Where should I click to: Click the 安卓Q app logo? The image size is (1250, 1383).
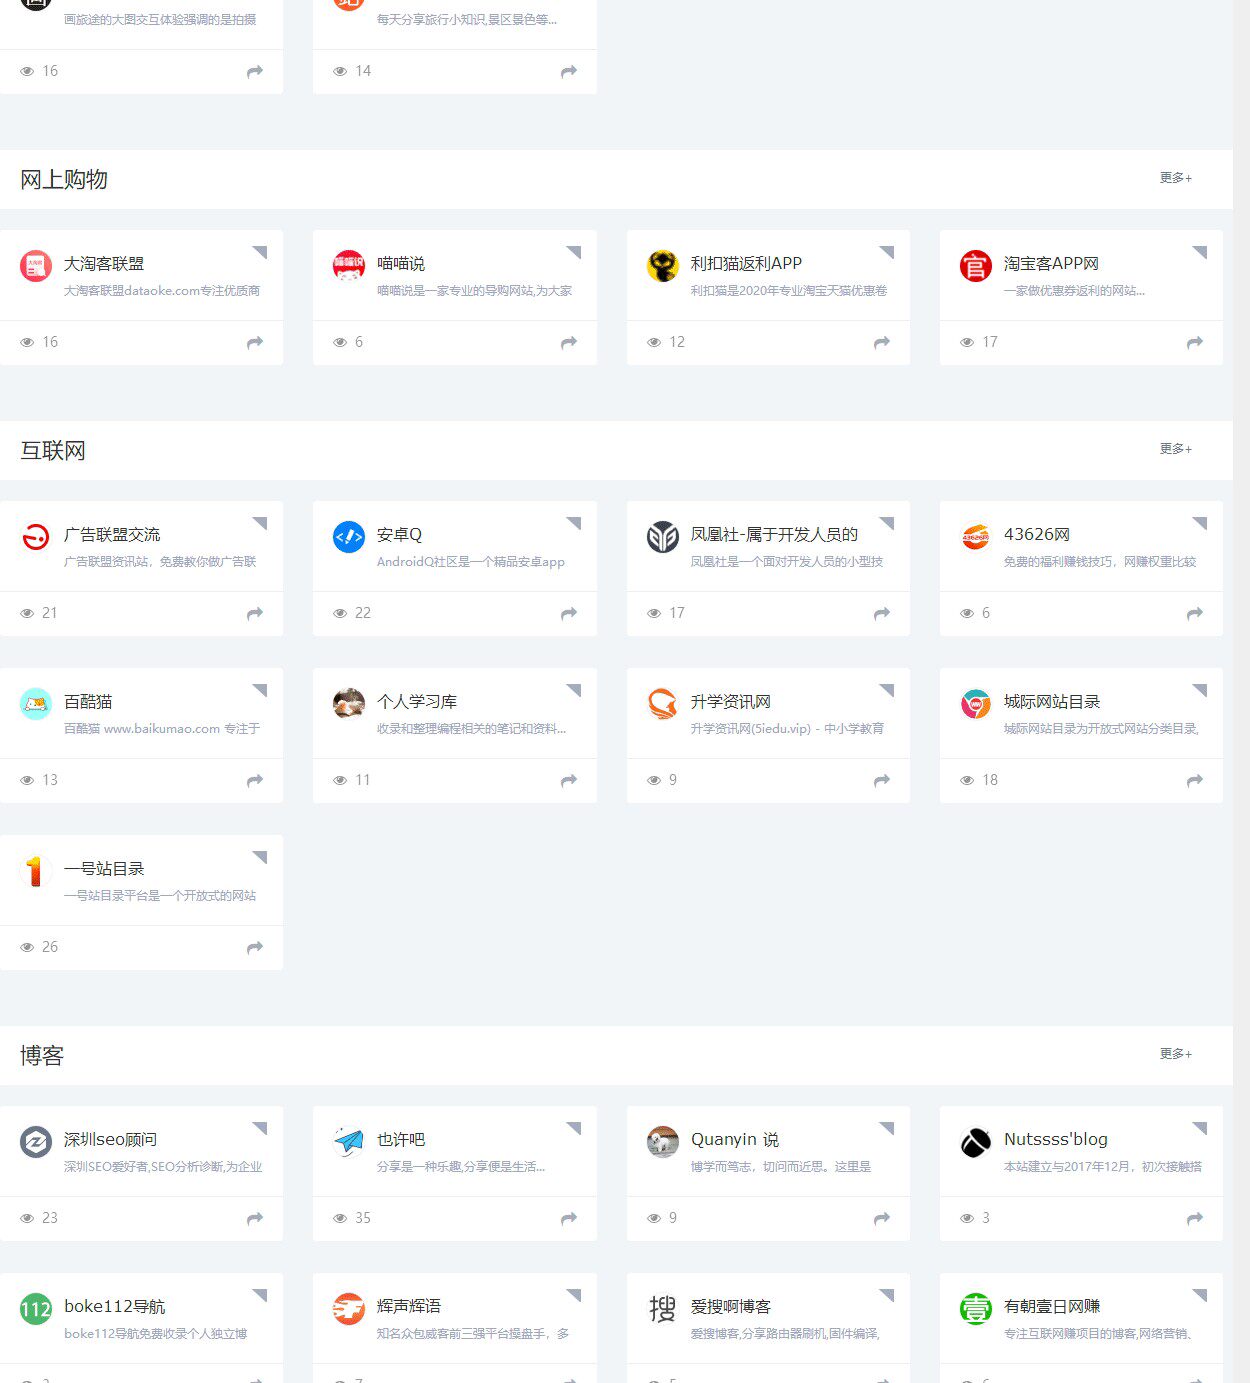click(348, 536)
